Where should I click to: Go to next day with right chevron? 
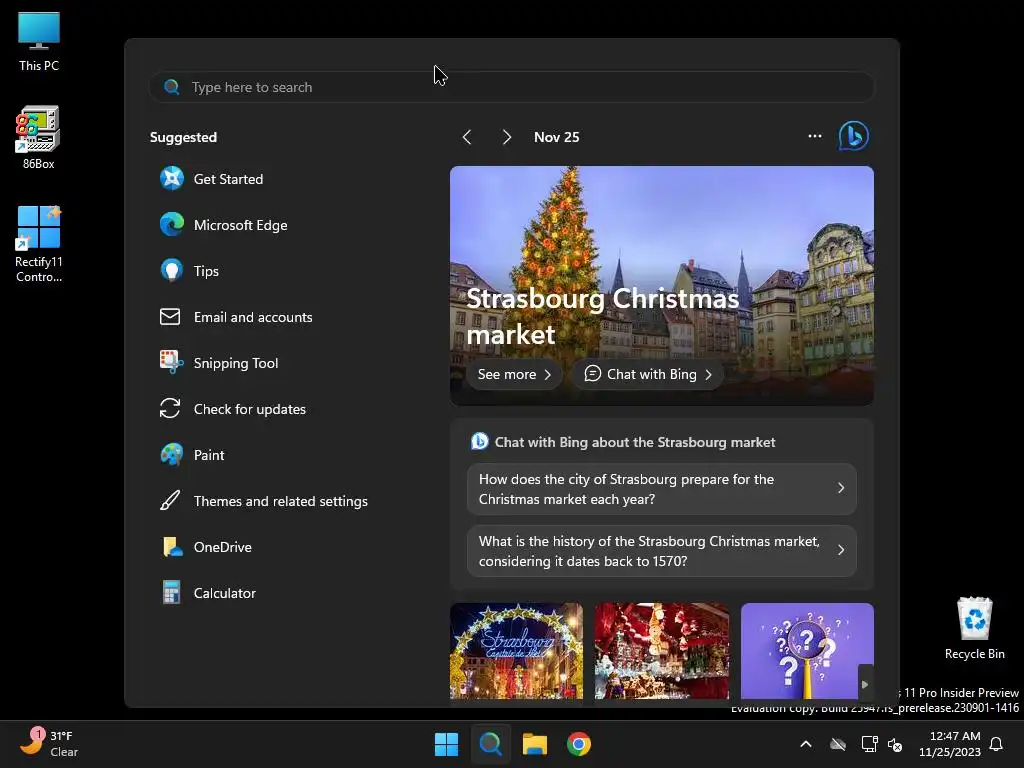click(507, 137)
